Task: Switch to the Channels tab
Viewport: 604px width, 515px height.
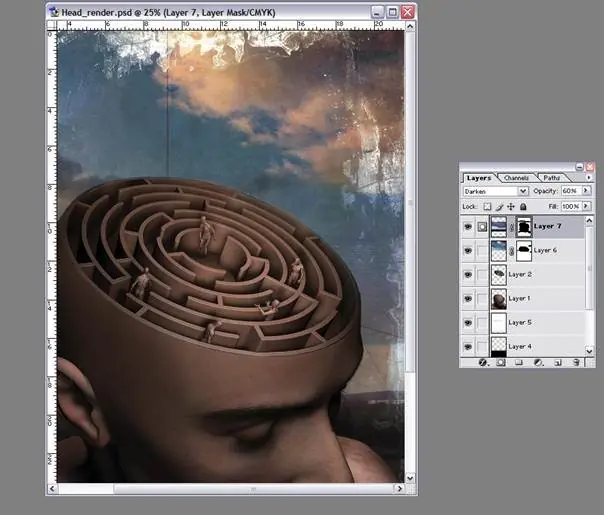Action: point(516,178)
